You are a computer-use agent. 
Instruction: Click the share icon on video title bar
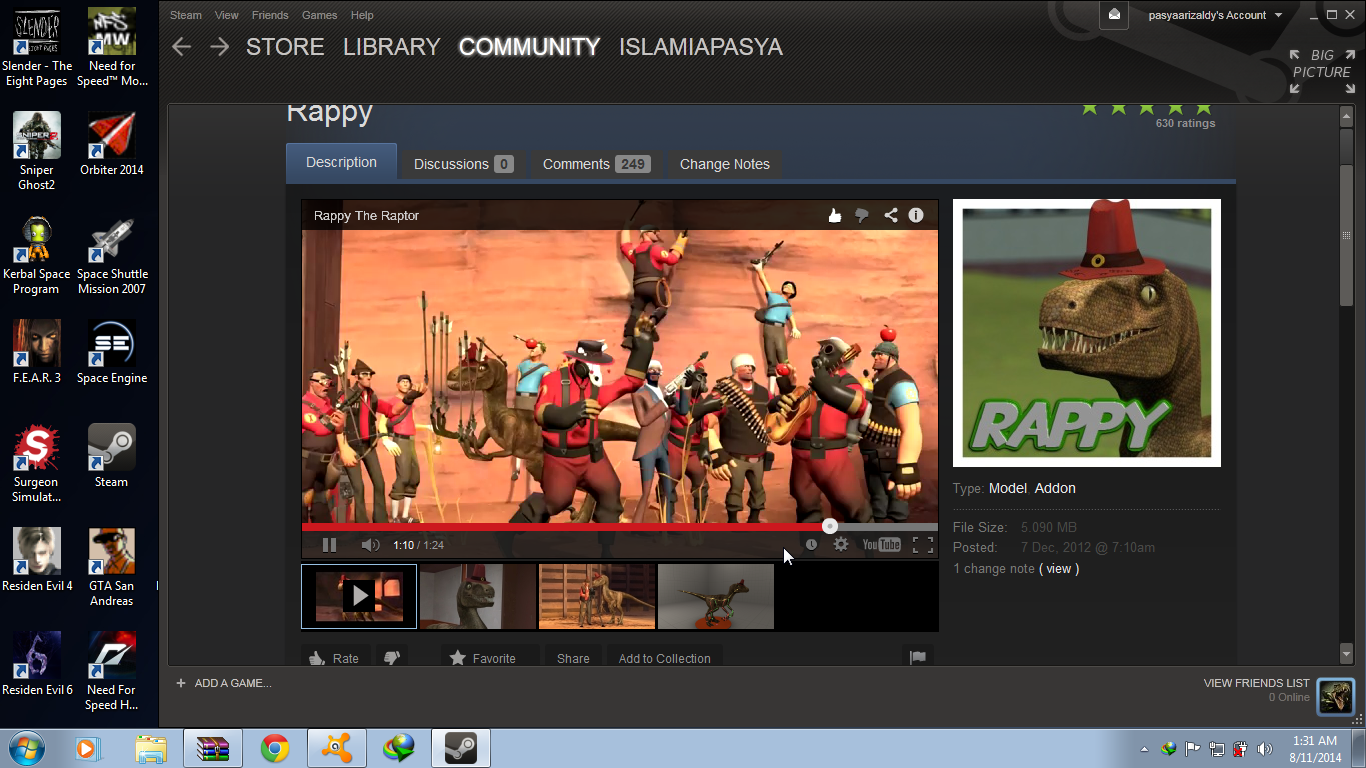[890, 215]
